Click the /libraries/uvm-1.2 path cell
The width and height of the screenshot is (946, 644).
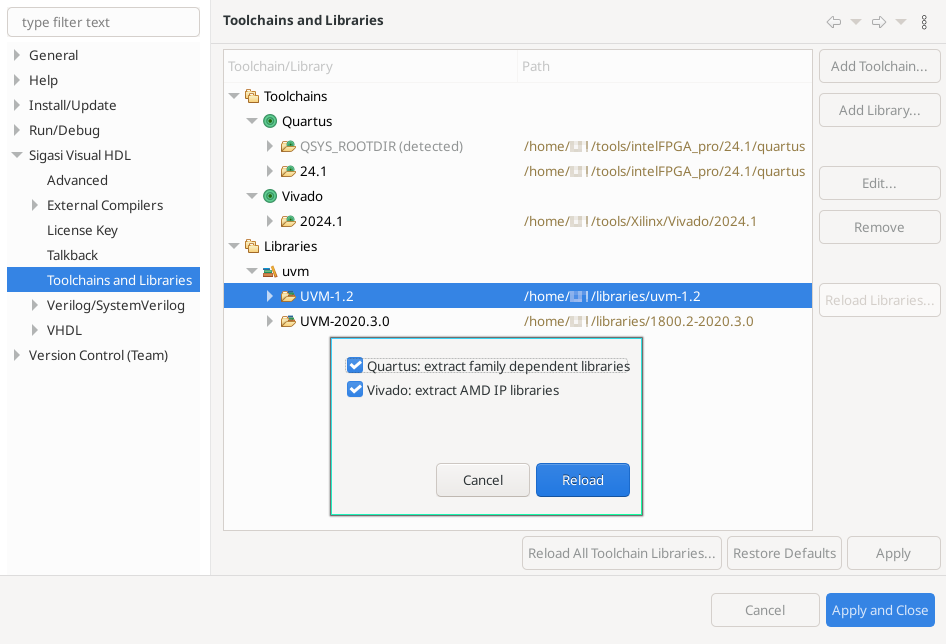(612, 296)
